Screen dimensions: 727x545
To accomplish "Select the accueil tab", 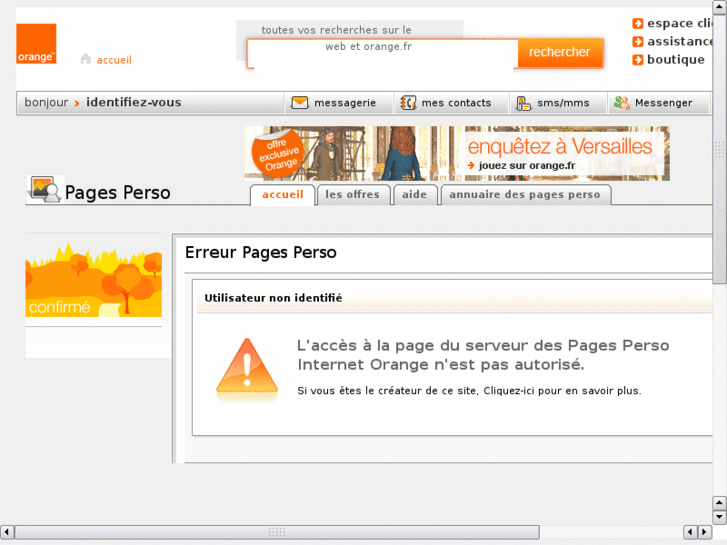I will (282, 195).
